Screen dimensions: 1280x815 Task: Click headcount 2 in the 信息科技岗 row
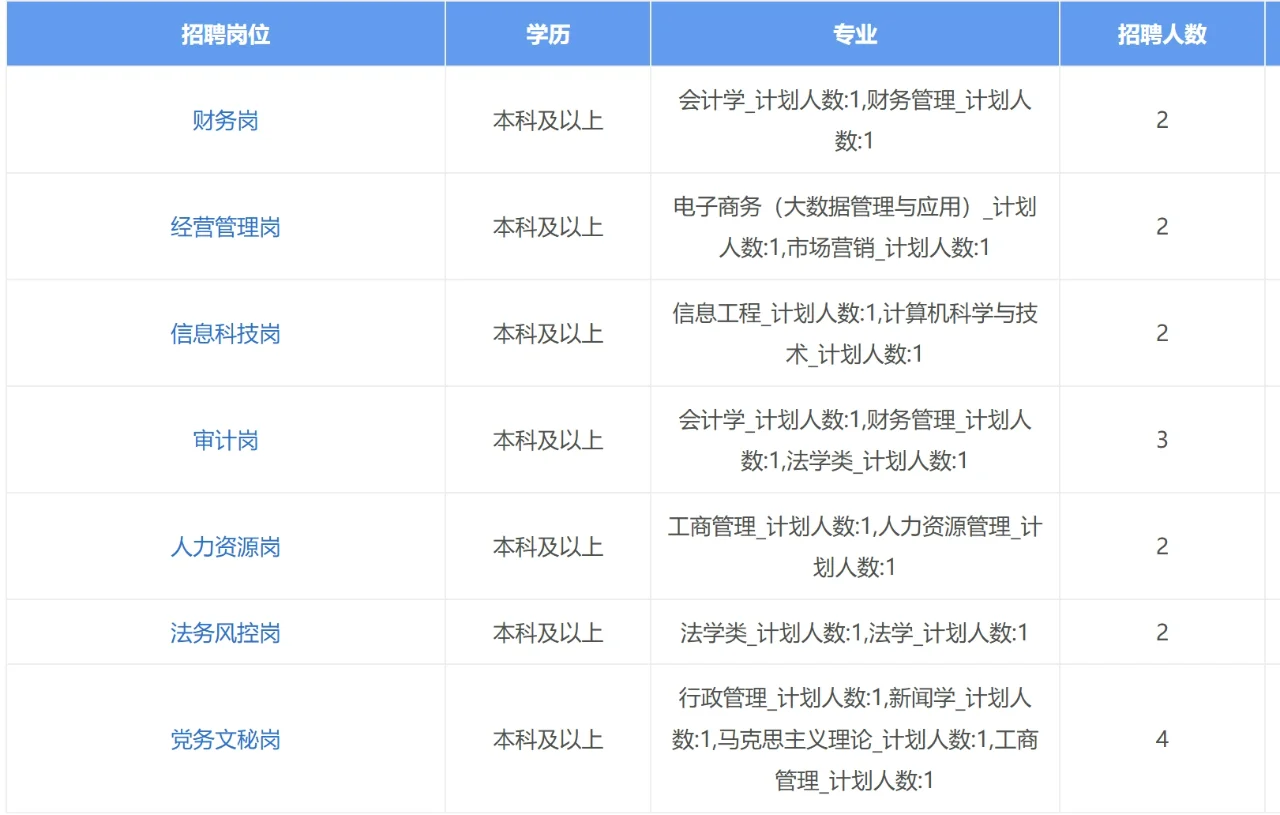pyautogui.click(x=1162, y=334)
